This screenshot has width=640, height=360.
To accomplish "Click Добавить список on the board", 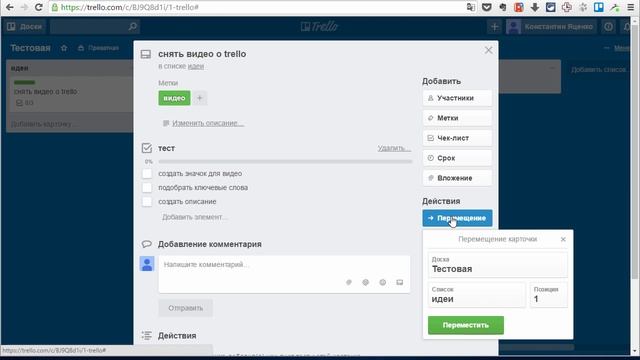I will click(x=598, y=70).
